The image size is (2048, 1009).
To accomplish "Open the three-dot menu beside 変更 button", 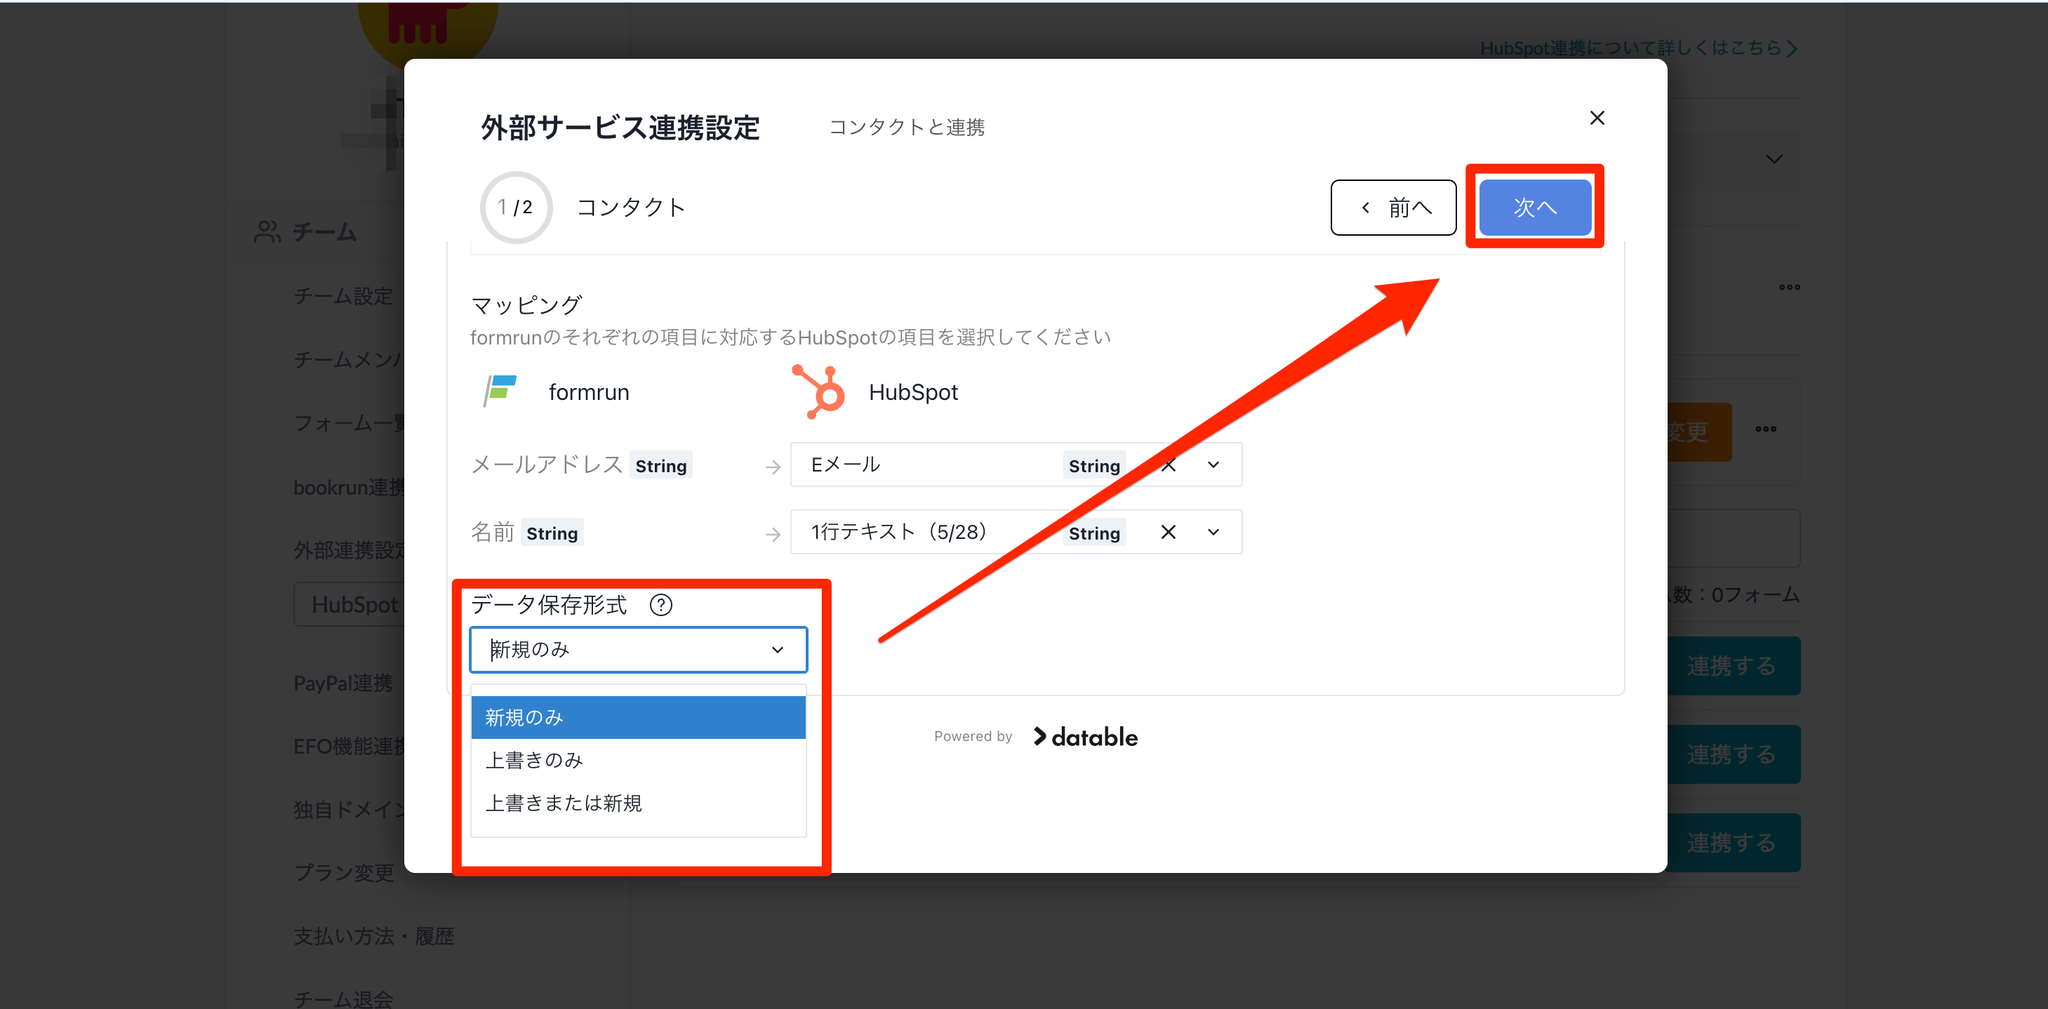I will (x=1766, y=429).
